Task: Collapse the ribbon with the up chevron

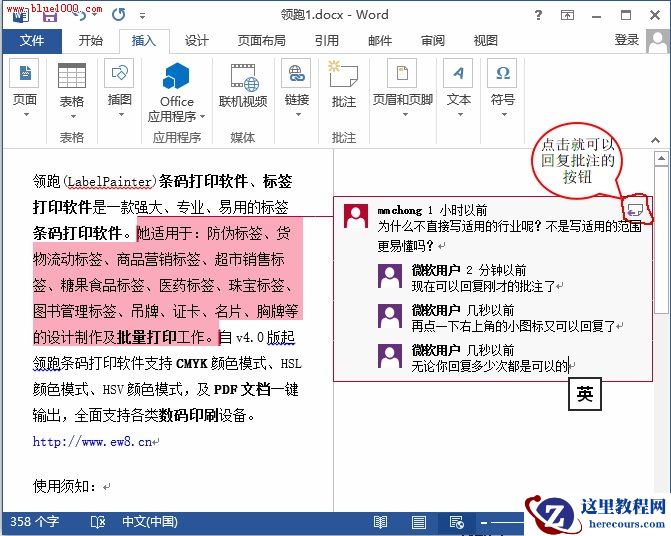Action: [655, 140]
